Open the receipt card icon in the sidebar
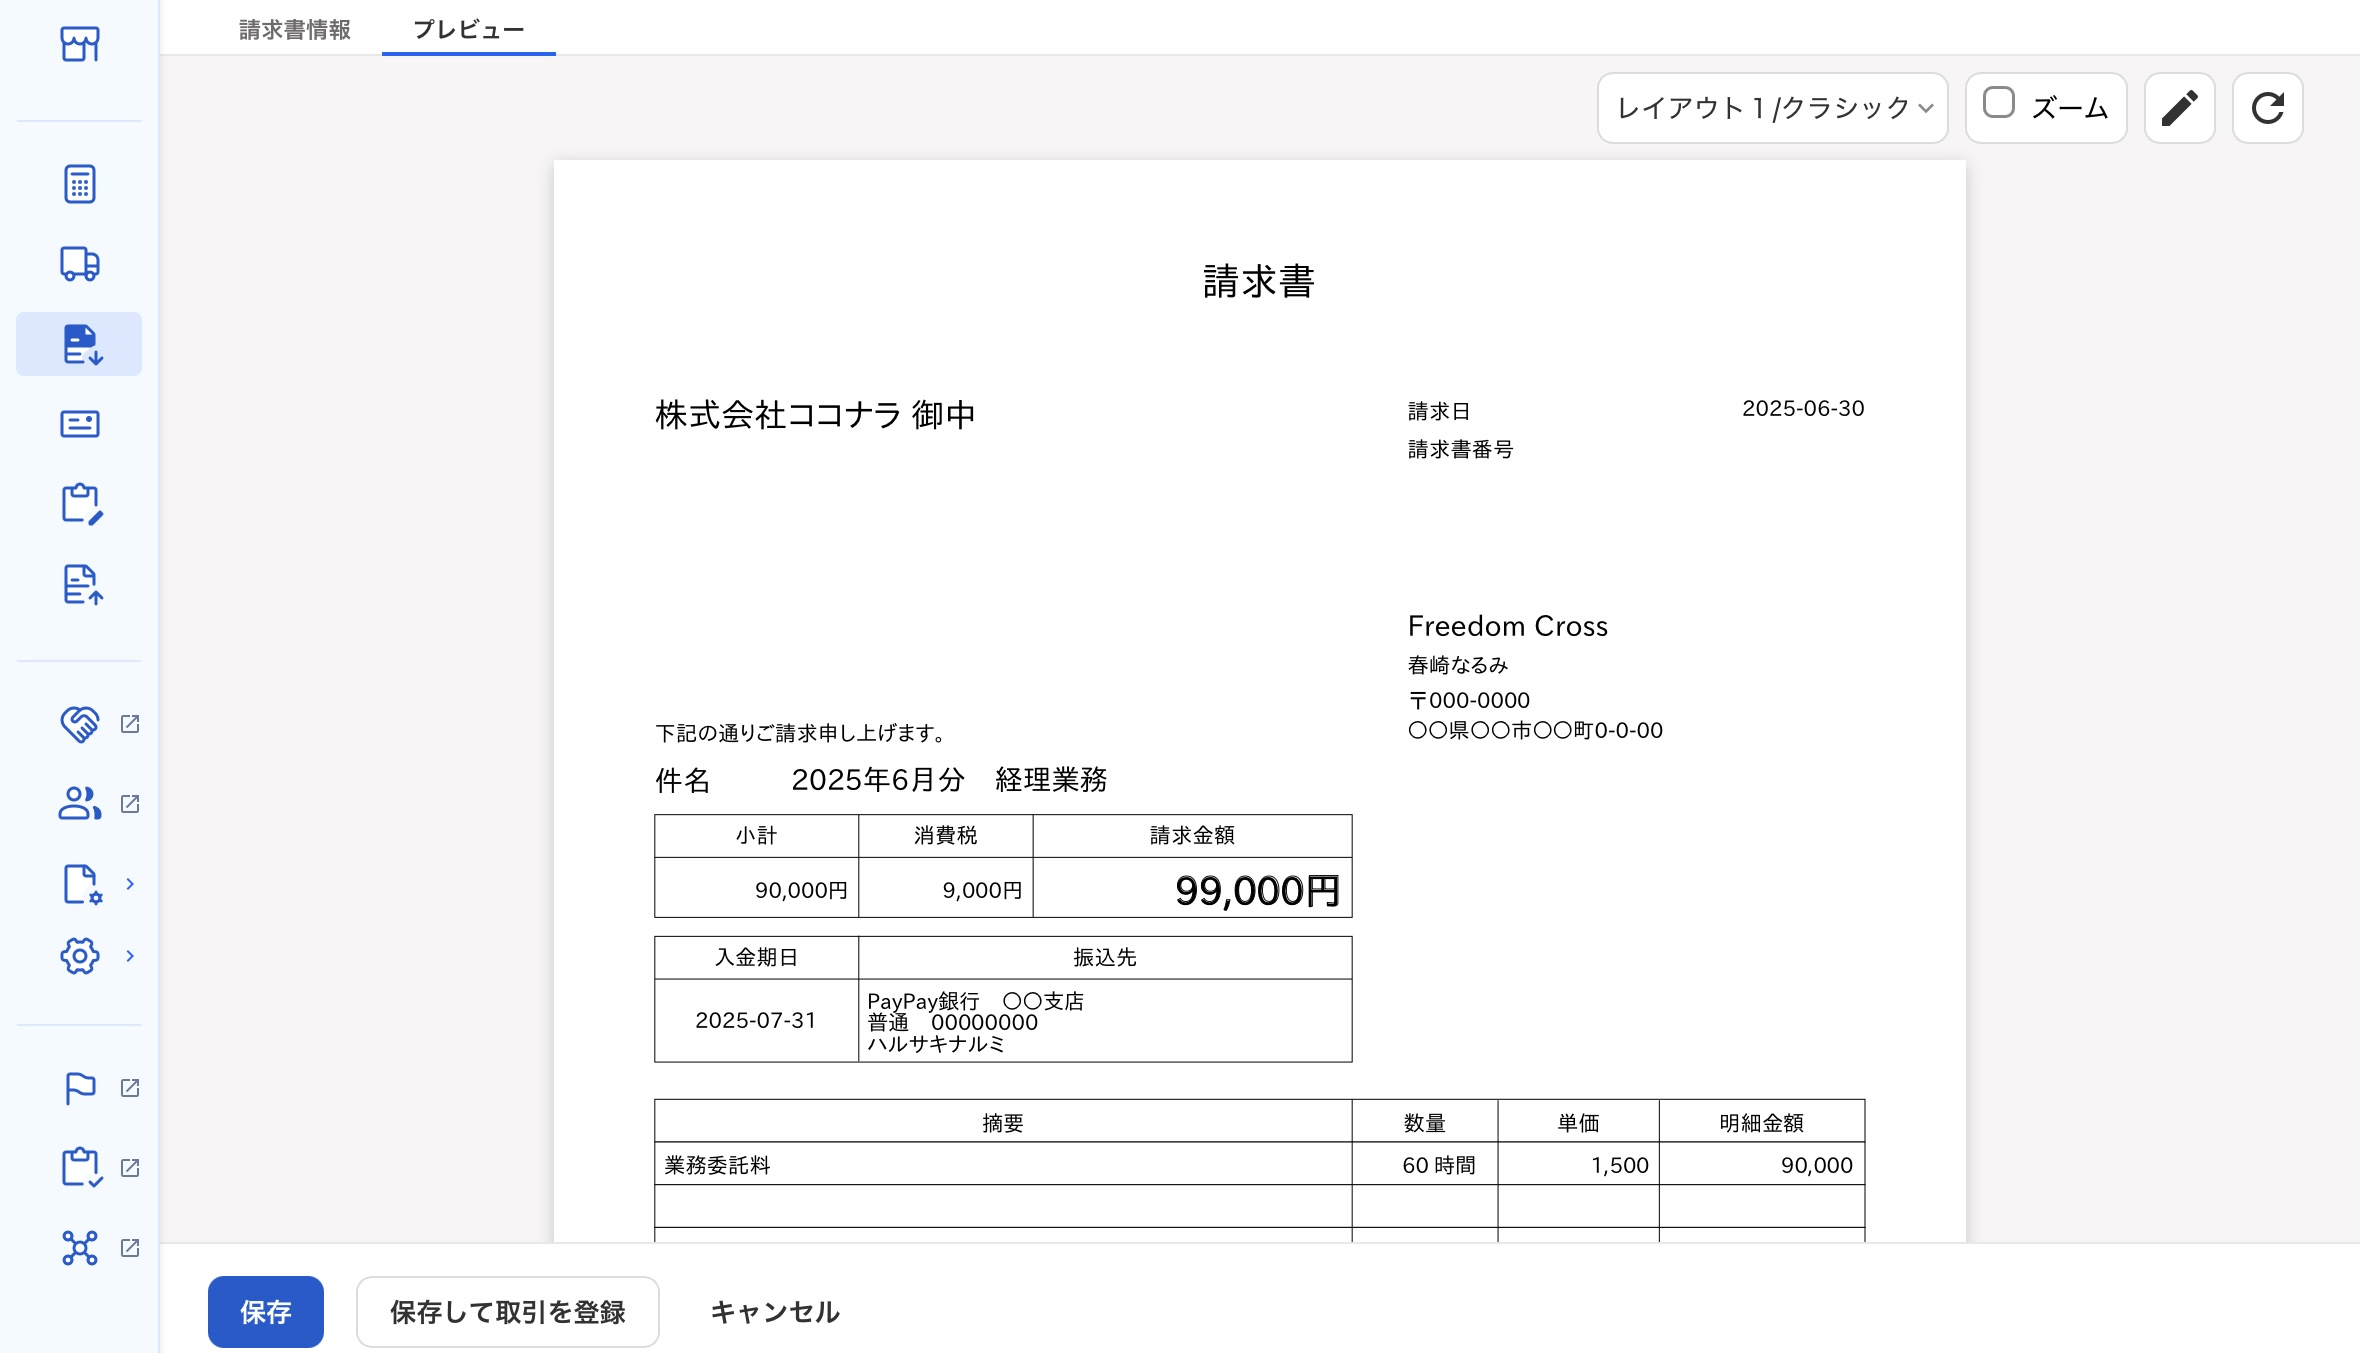This screenshot has height=1353, width=2360. (79, 424)
